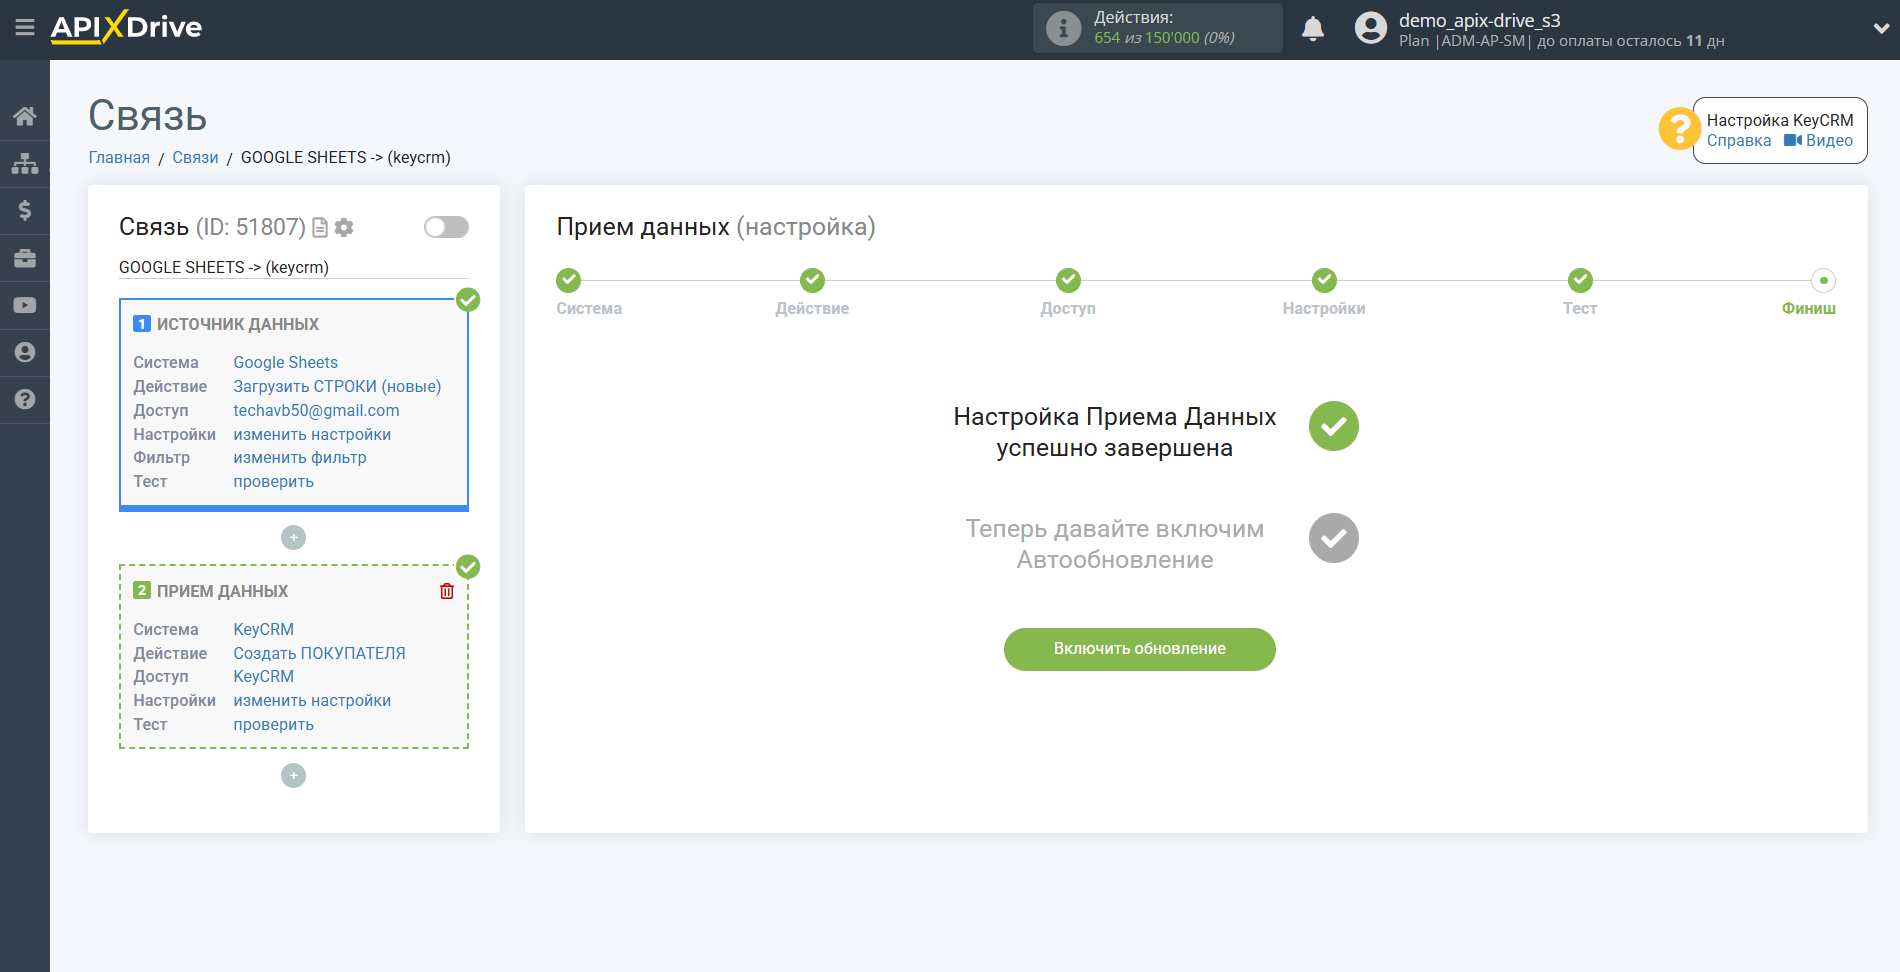Open the billing dollar icon in the sidebar

point(25,210)
